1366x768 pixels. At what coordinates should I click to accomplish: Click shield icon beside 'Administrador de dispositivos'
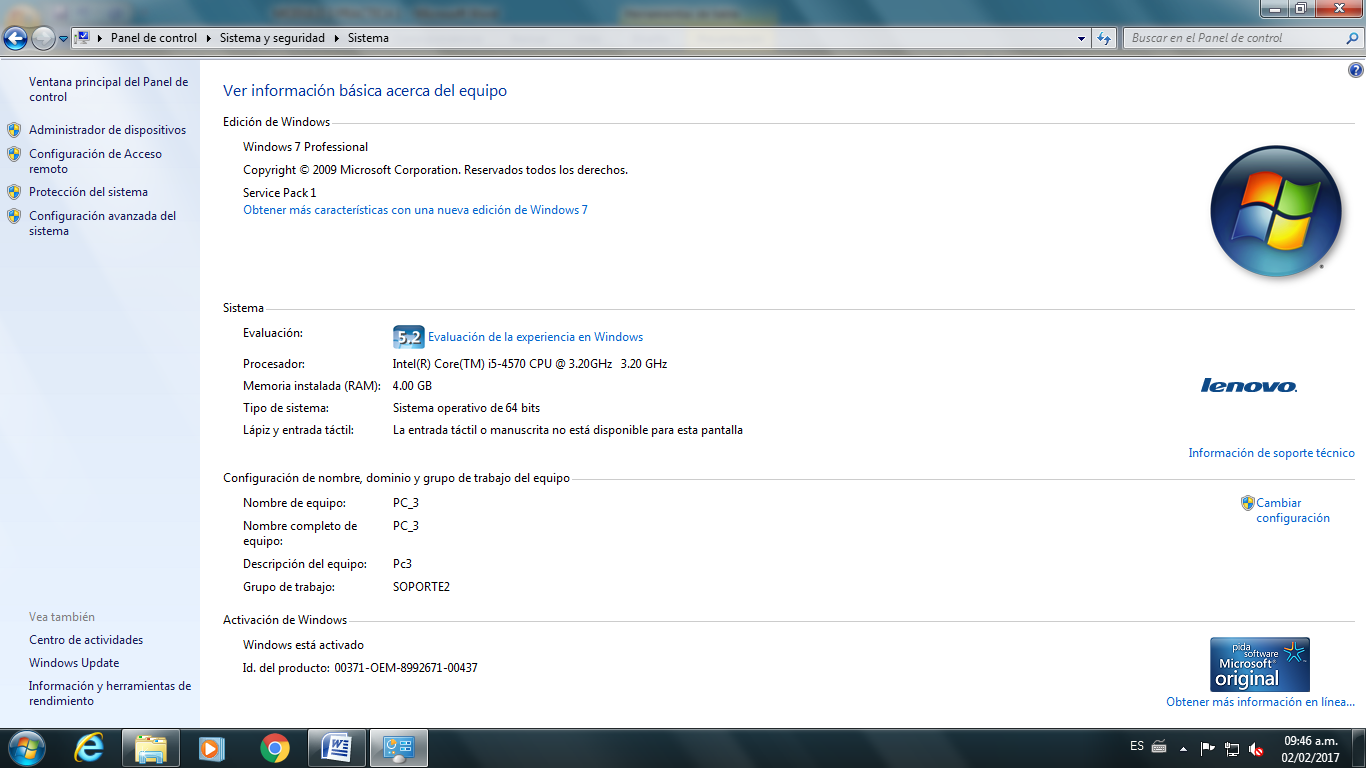(x=14, y=130)
